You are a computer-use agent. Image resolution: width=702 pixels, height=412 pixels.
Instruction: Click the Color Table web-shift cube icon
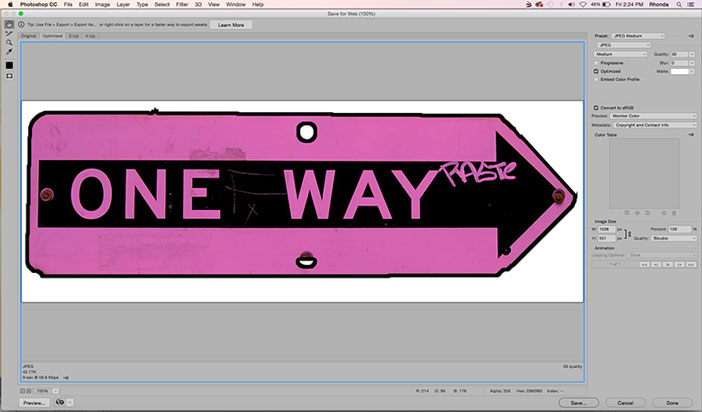click(x=637, y=213)
